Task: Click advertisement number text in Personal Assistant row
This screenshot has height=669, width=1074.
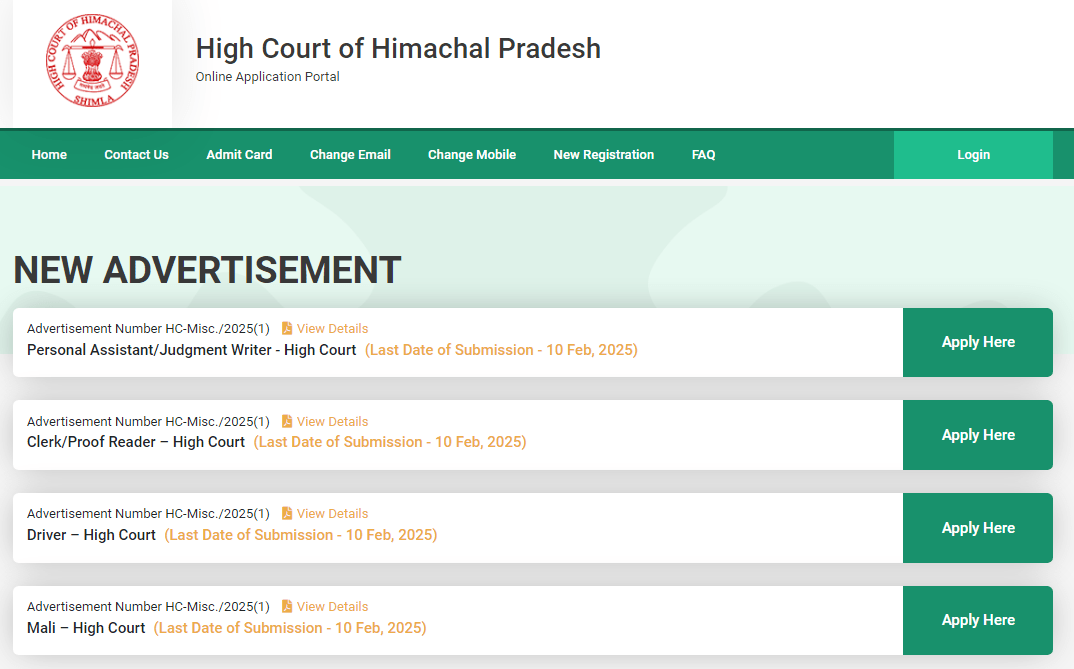Action: 148,329
